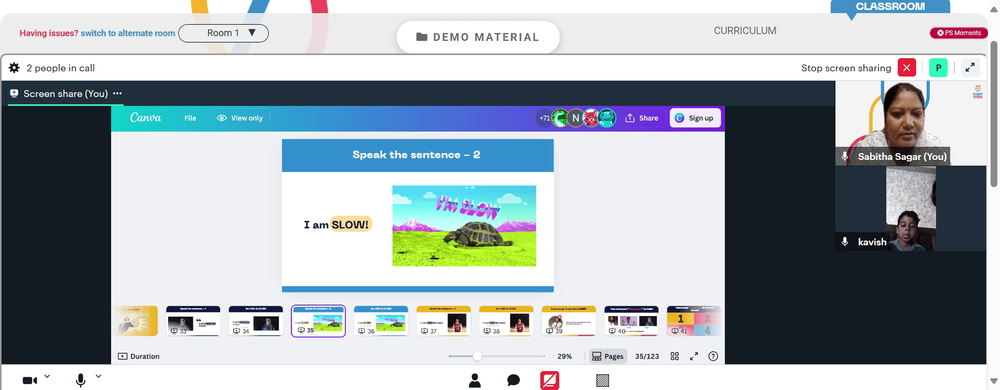The width and height of the screenshot is (1000, 390).
Task: Click the Duration button
Action: pos(139,356)
